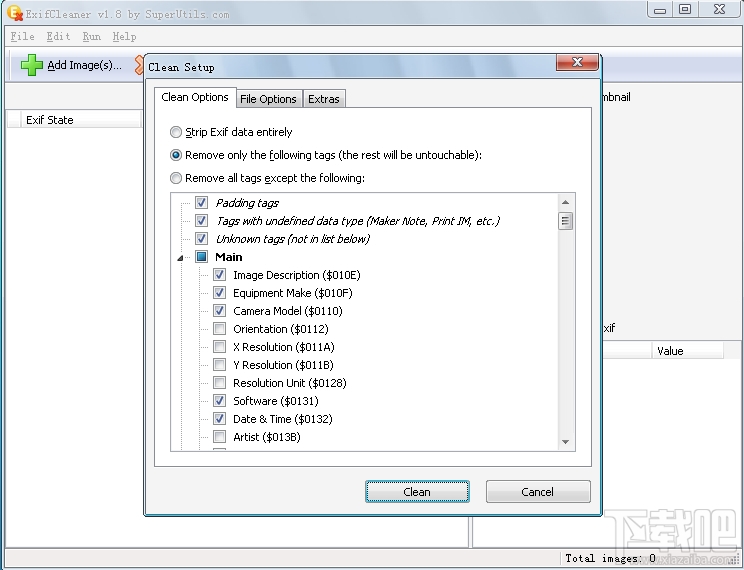Check the Y Resolution ($011B) checkbox
744x570 pixels.
click(x=219, y=365)
